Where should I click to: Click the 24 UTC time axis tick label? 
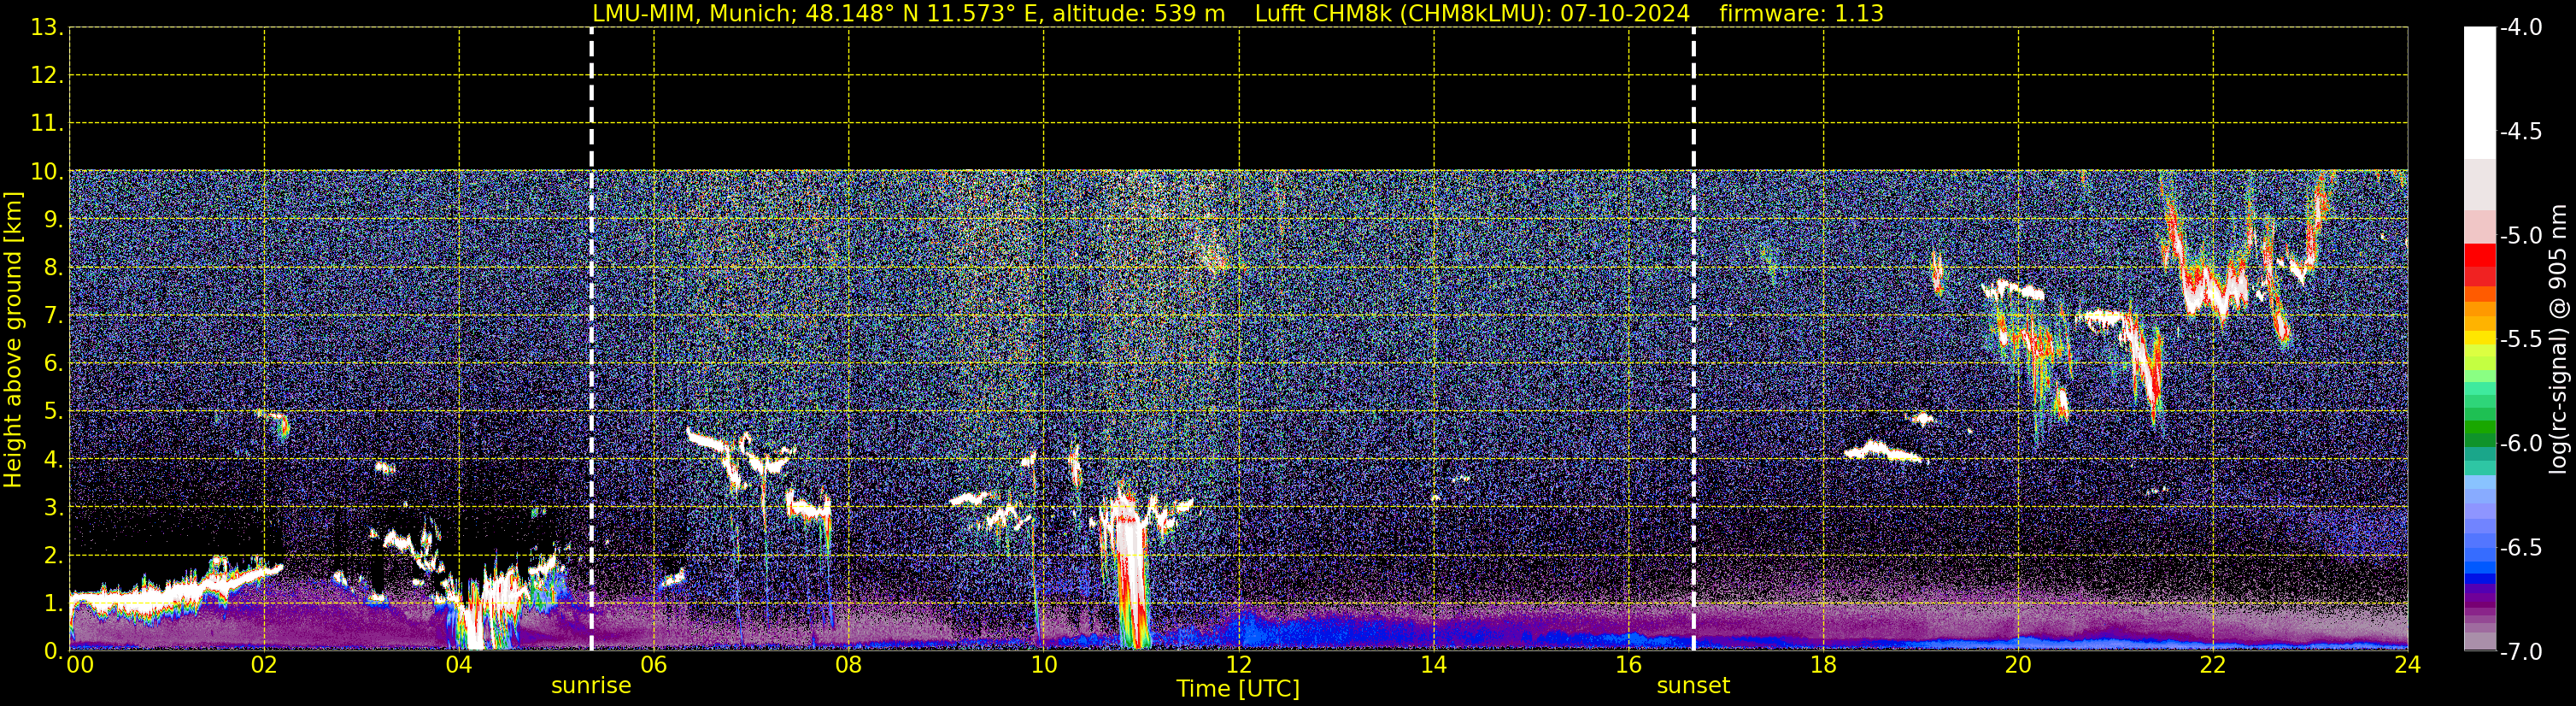(x=2408, y=665)
